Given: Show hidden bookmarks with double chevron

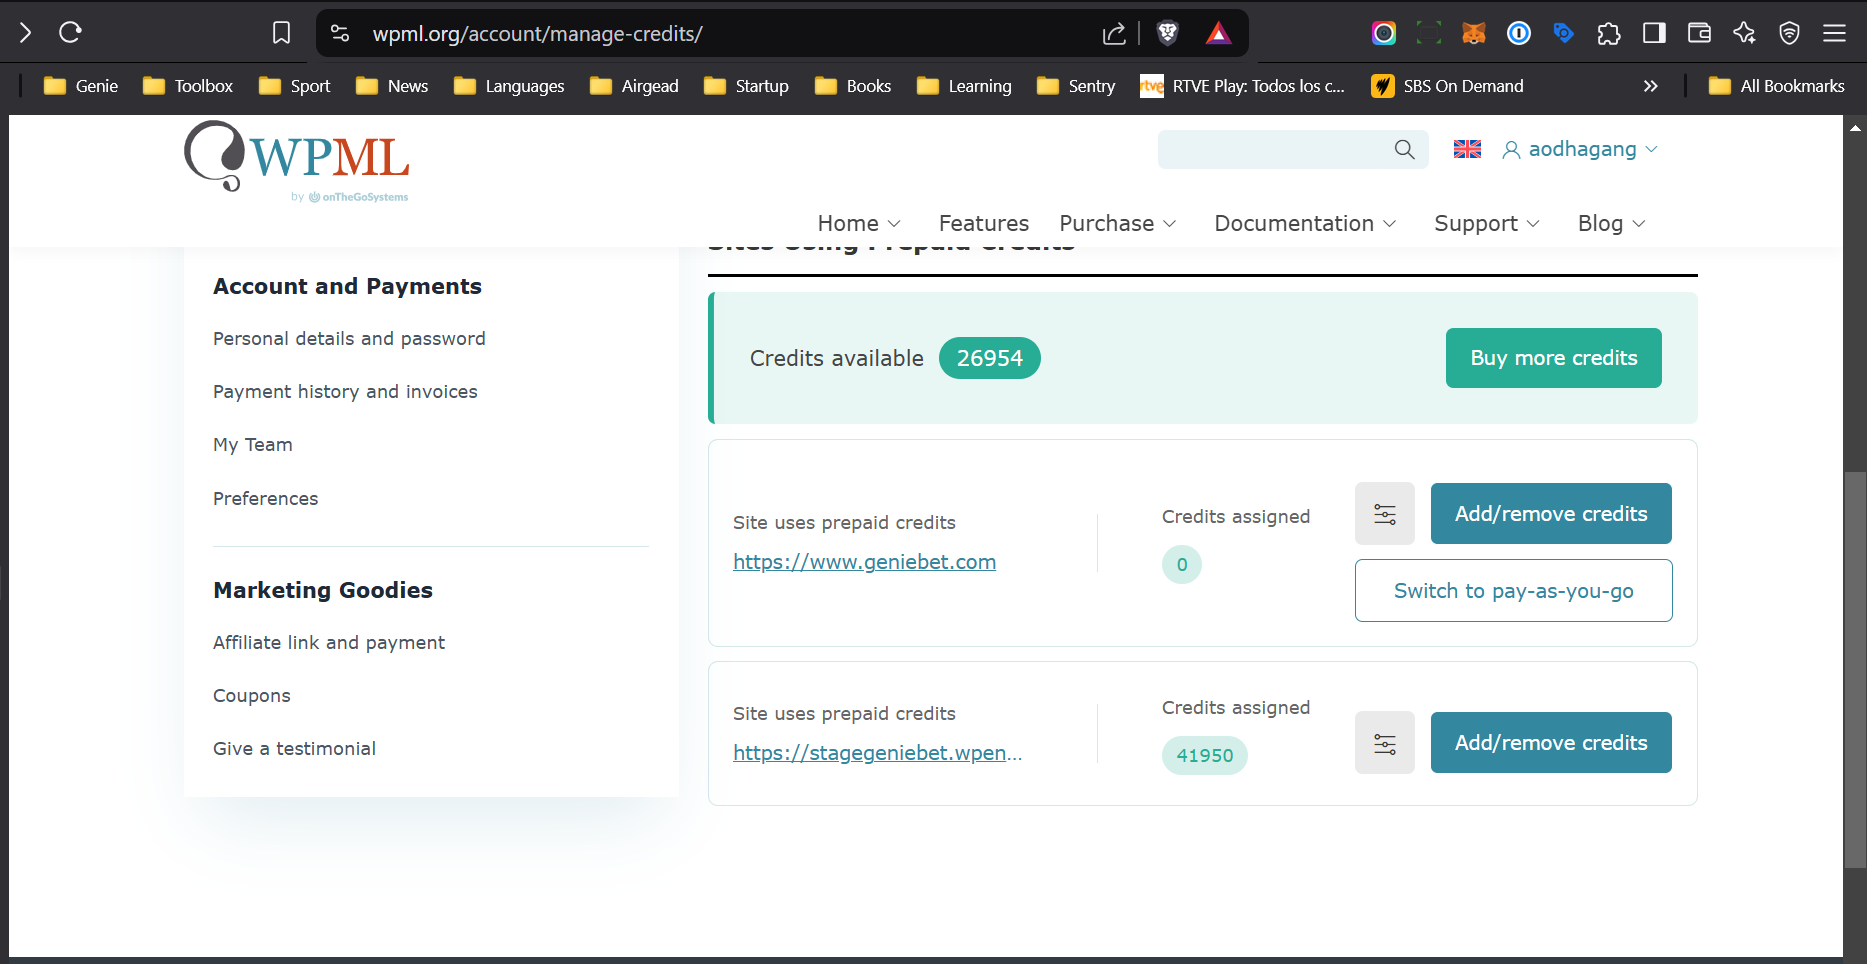Looking at the screenshot, I should click(x=1651, y=86).
